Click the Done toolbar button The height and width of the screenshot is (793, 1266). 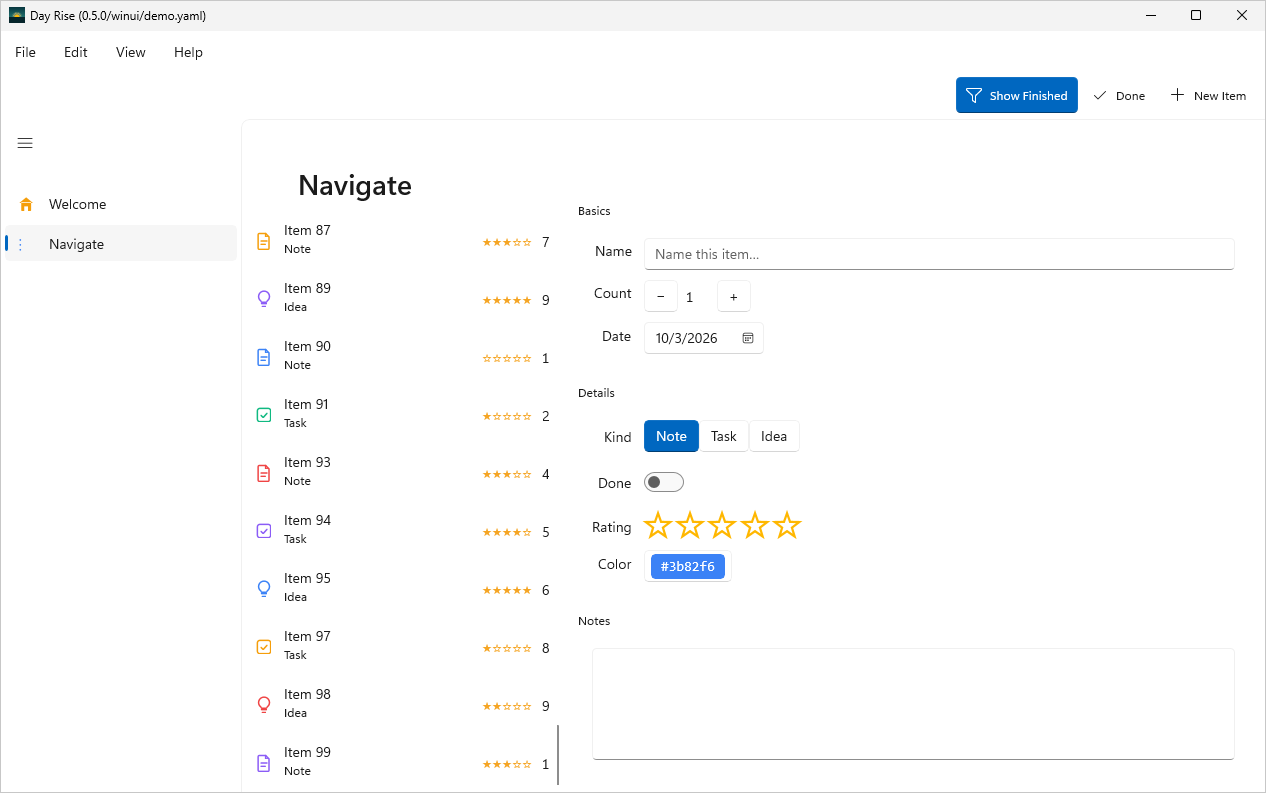1119,95
